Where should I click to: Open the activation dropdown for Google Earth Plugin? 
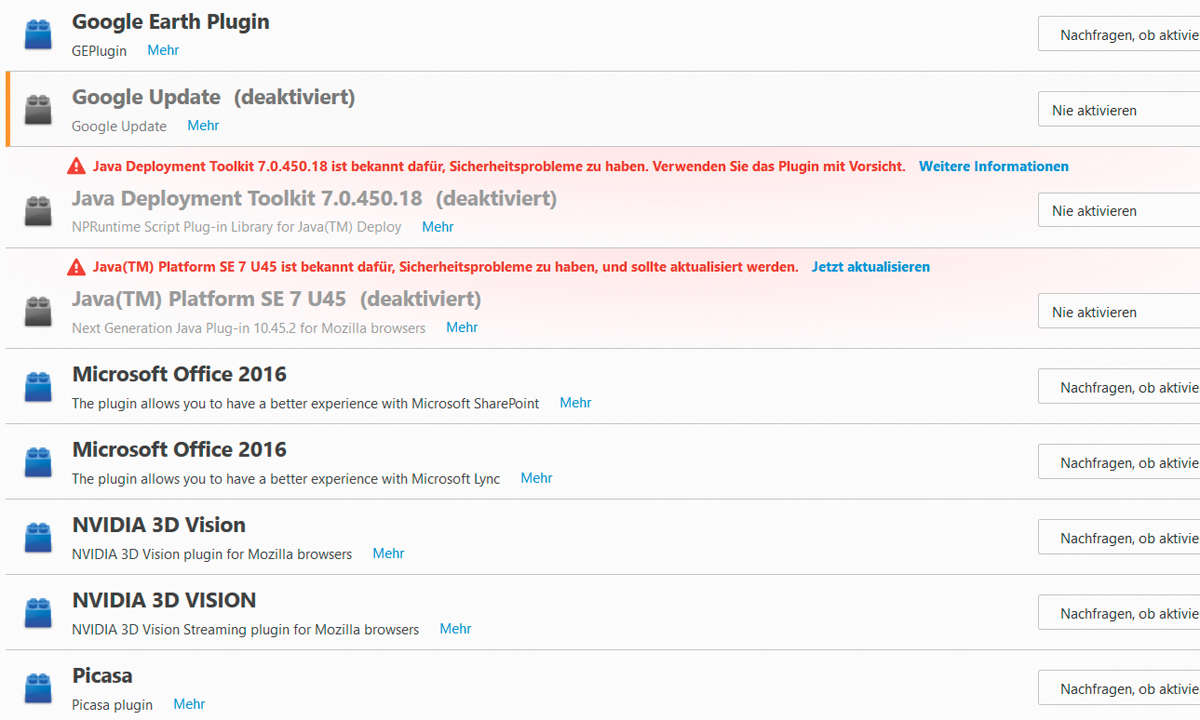click(1119, 35)
